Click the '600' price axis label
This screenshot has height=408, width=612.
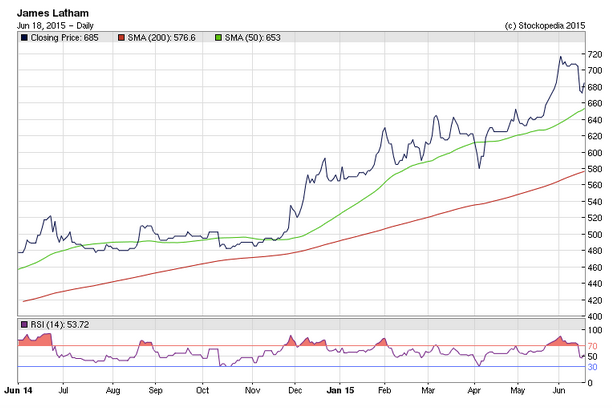(x=595, y=153)
